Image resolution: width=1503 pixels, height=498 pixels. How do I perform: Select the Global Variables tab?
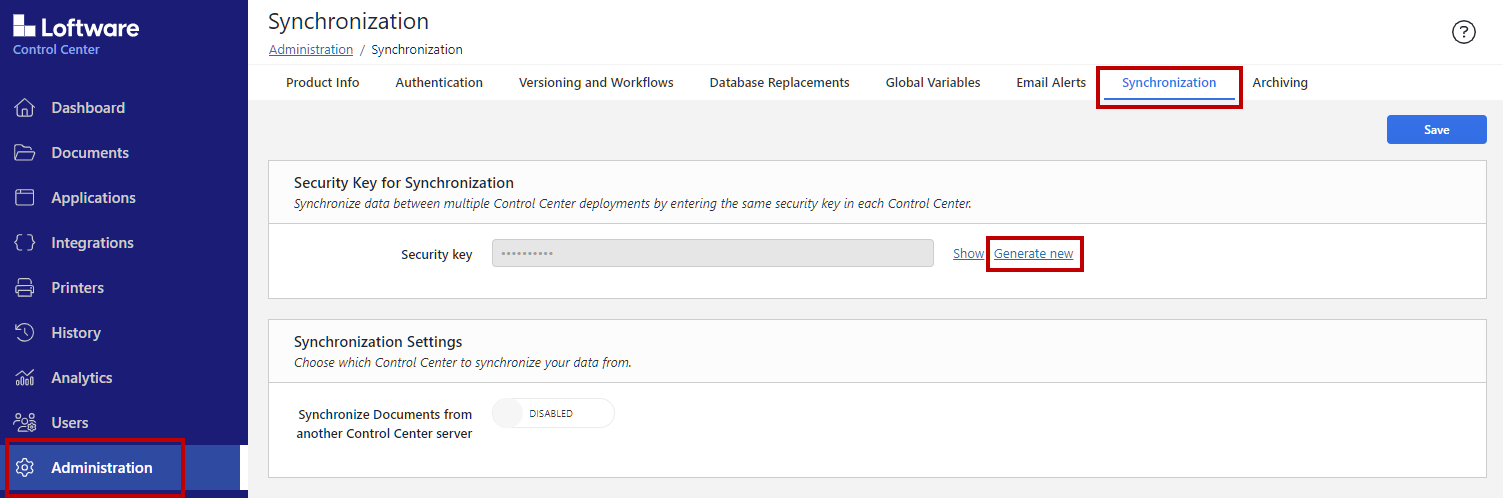[932, 83]
